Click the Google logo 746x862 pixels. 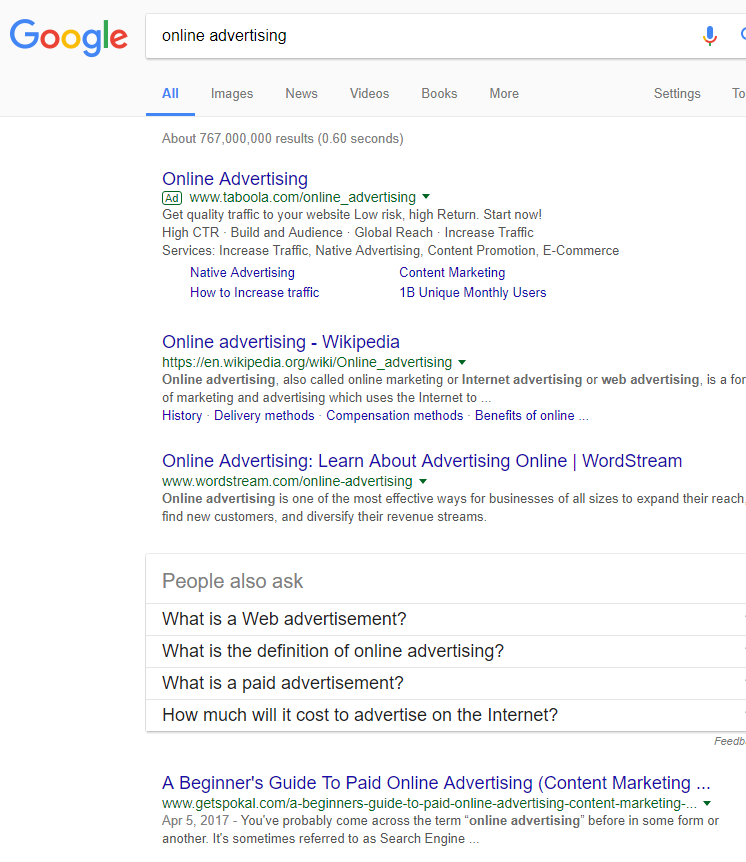pos(69,37)
